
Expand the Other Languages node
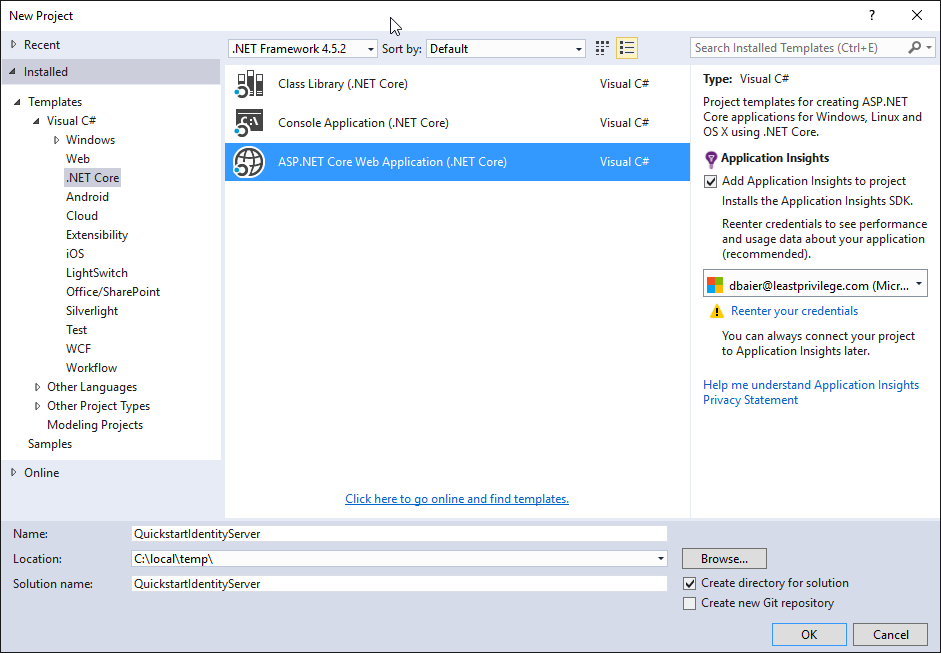37,387
